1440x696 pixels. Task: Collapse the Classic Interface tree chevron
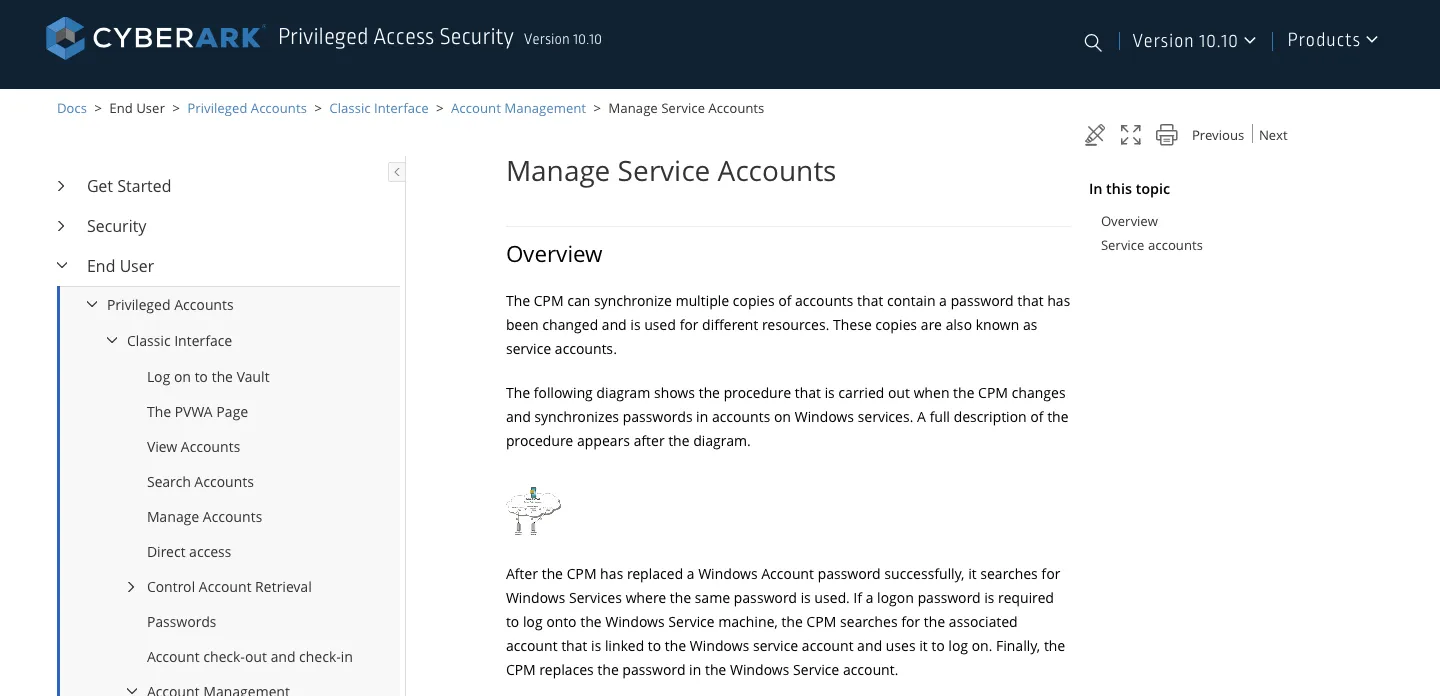[x=112, y=341]
